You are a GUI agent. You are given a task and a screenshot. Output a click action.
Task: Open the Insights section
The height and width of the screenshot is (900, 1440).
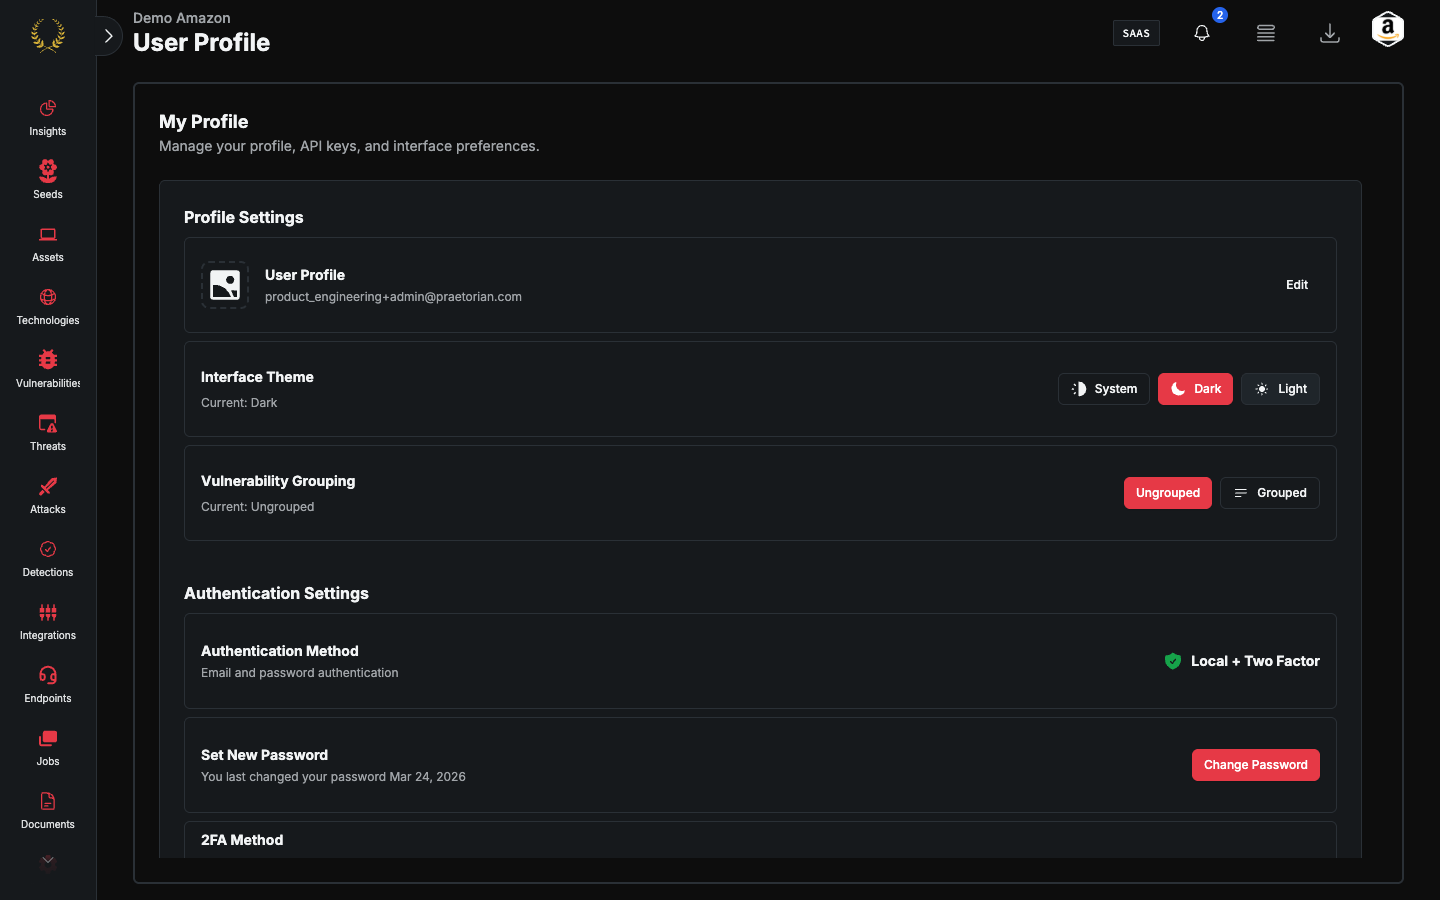[x=48, y=118]
